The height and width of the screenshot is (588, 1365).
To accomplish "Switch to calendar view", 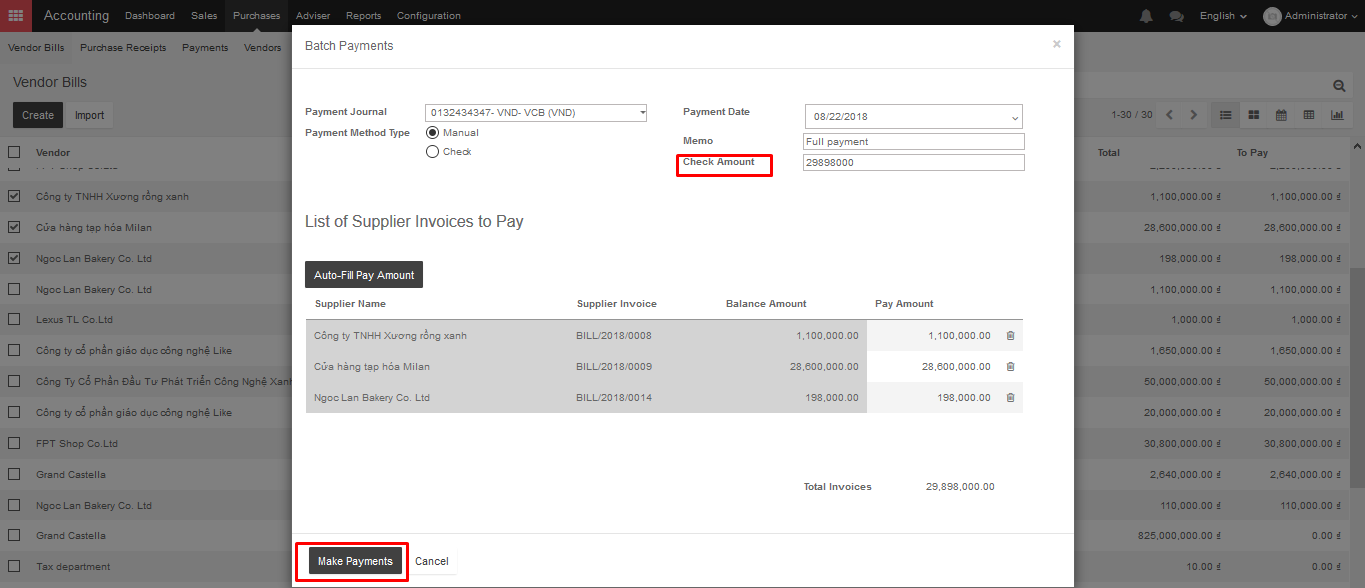I will pos(1281,115).
